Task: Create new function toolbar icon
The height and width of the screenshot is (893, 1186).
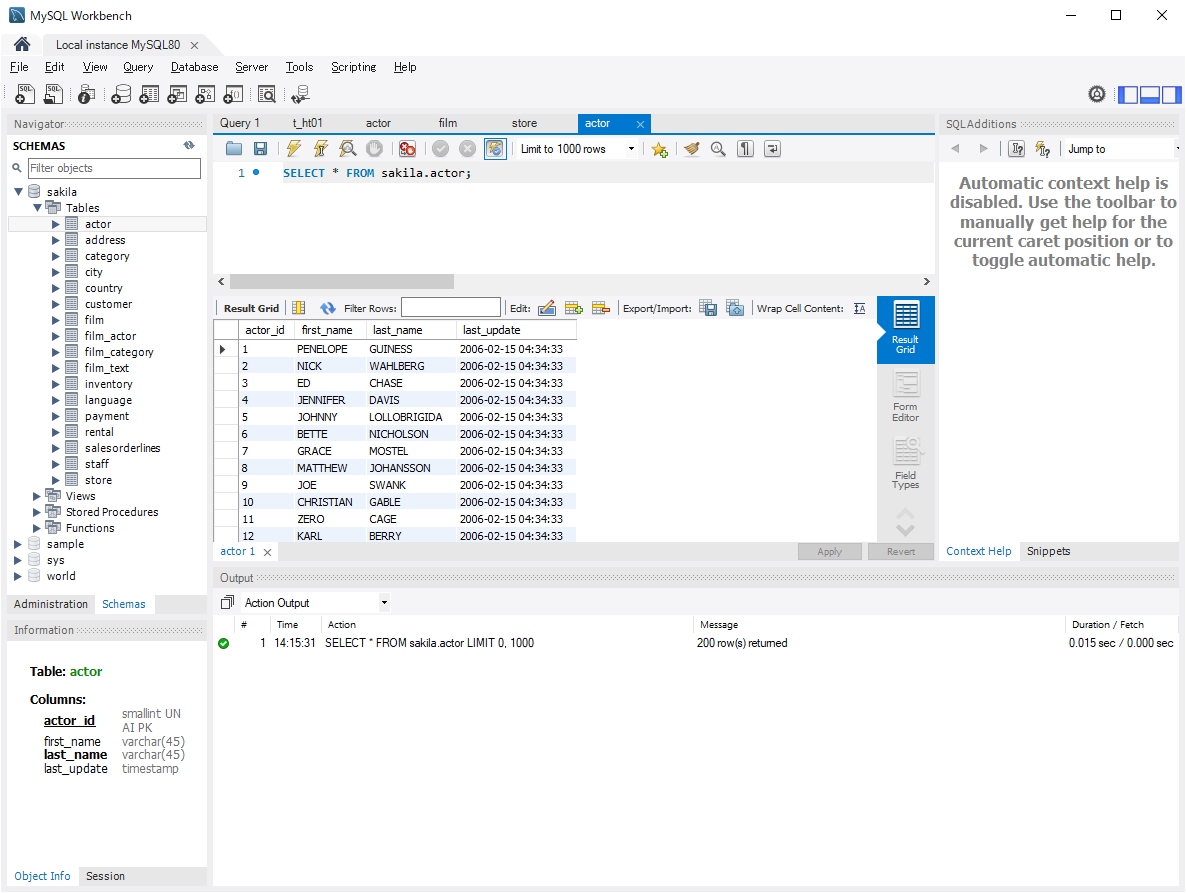Action: click(x=233, y=94)
